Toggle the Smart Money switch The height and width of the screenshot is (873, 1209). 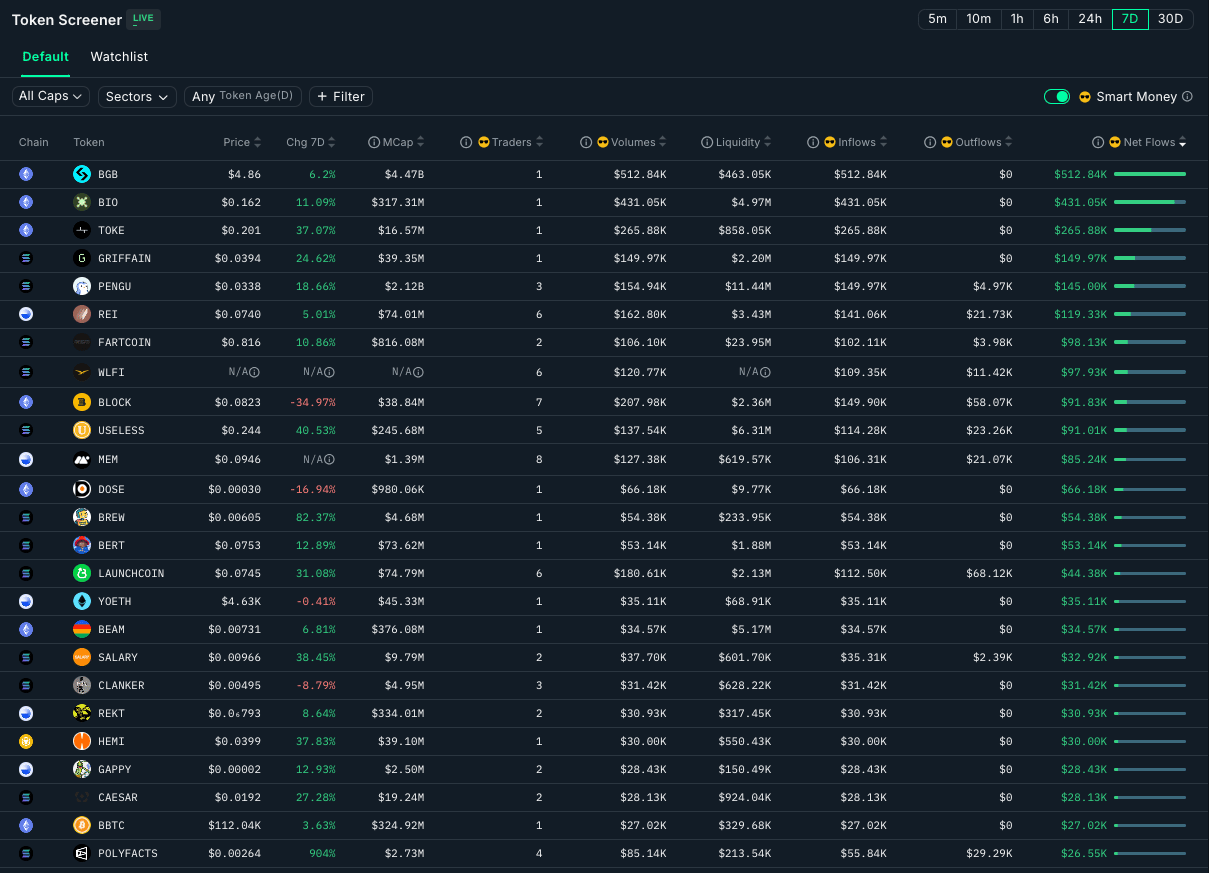1057,97
